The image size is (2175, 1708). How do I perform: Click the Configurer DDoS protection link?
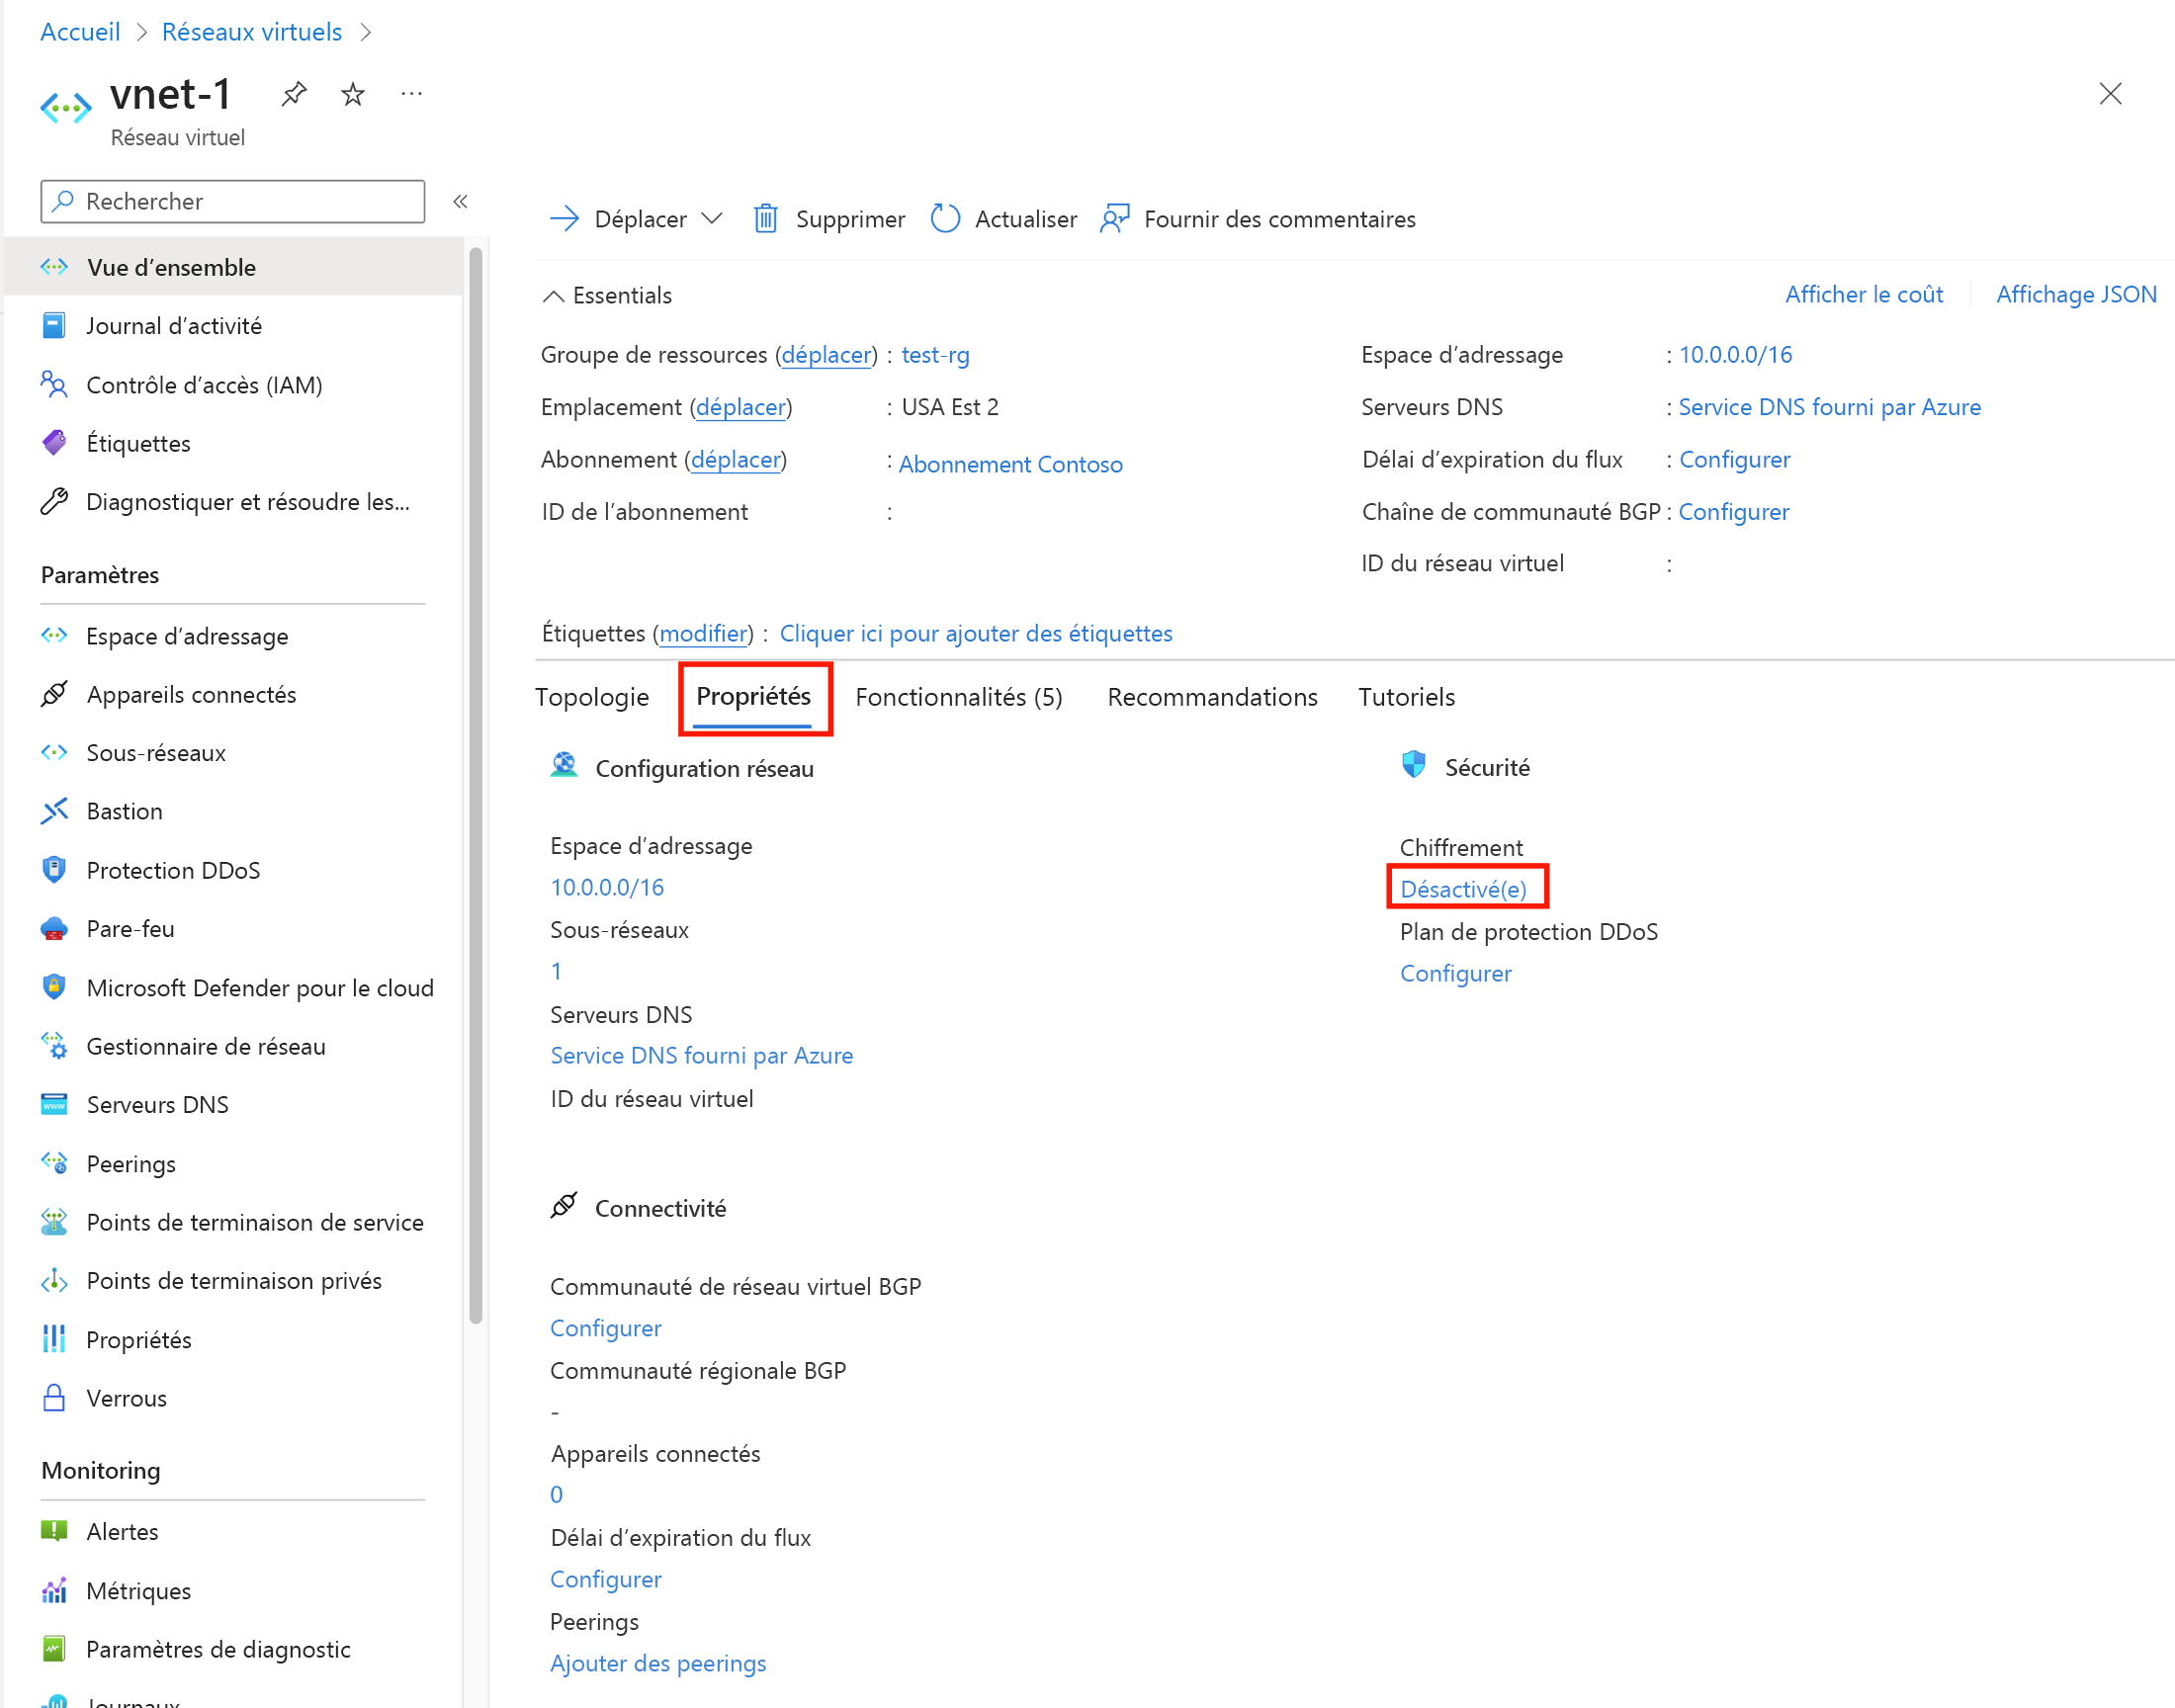(1453, 973)
